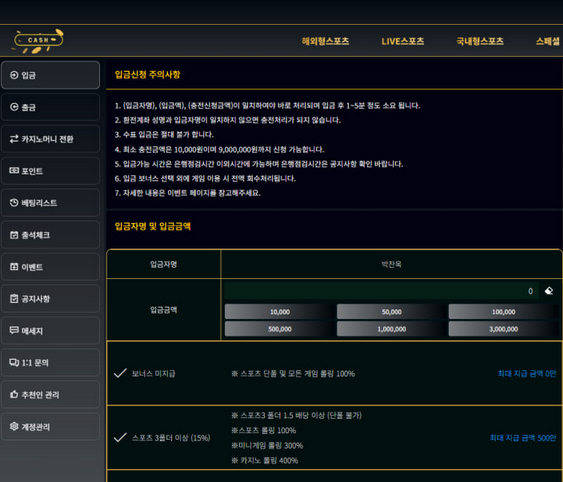Viewport: 563px width, 482px height.
Task: Select the 스포츠 3폴더 이상 (15%) bonus checkmark
Action: coord(120,437)
